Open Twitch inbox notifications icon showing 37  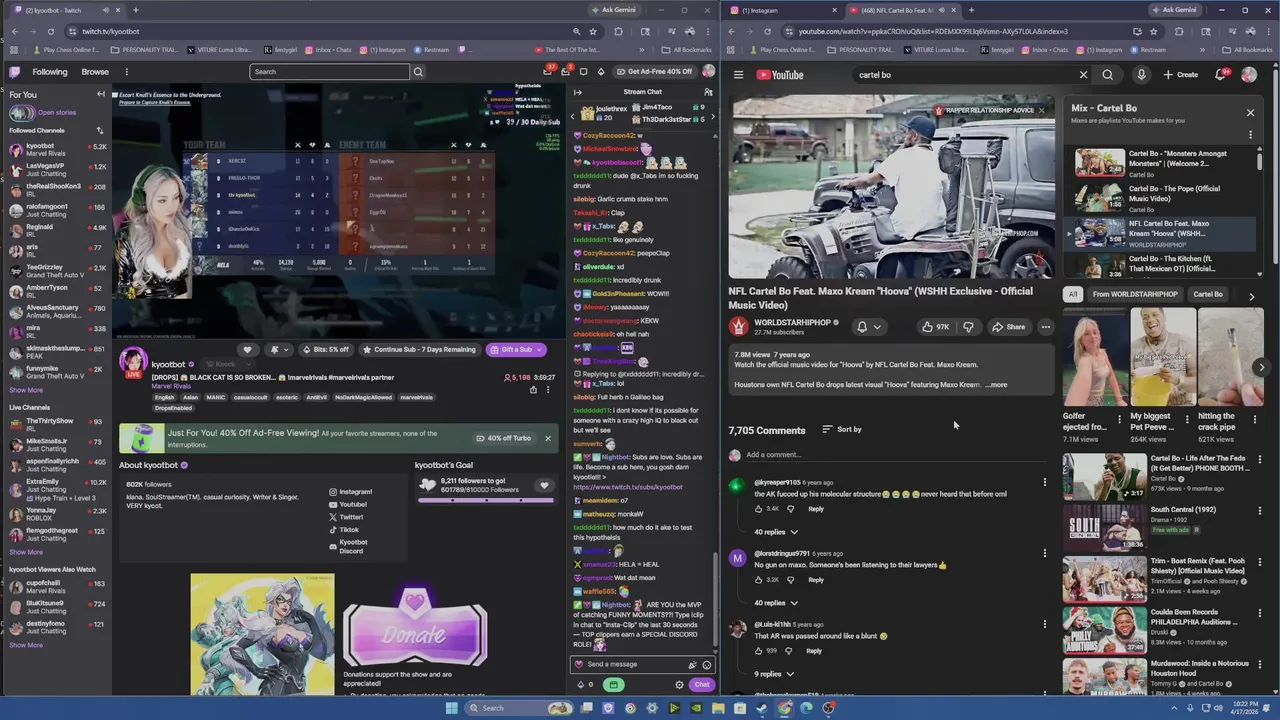pos(548,72)
